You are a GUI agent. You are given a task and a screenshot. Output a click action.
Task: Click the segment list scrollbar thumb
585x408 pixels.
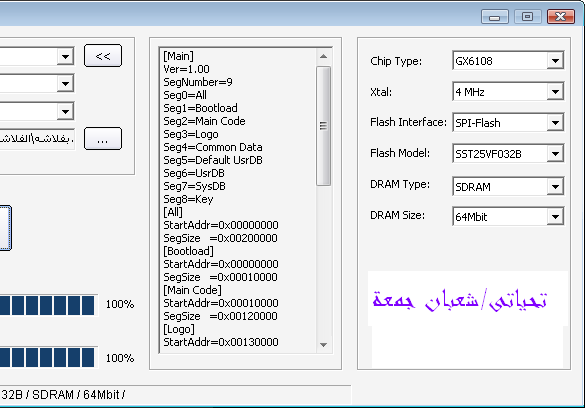click(x=323, y=126)
